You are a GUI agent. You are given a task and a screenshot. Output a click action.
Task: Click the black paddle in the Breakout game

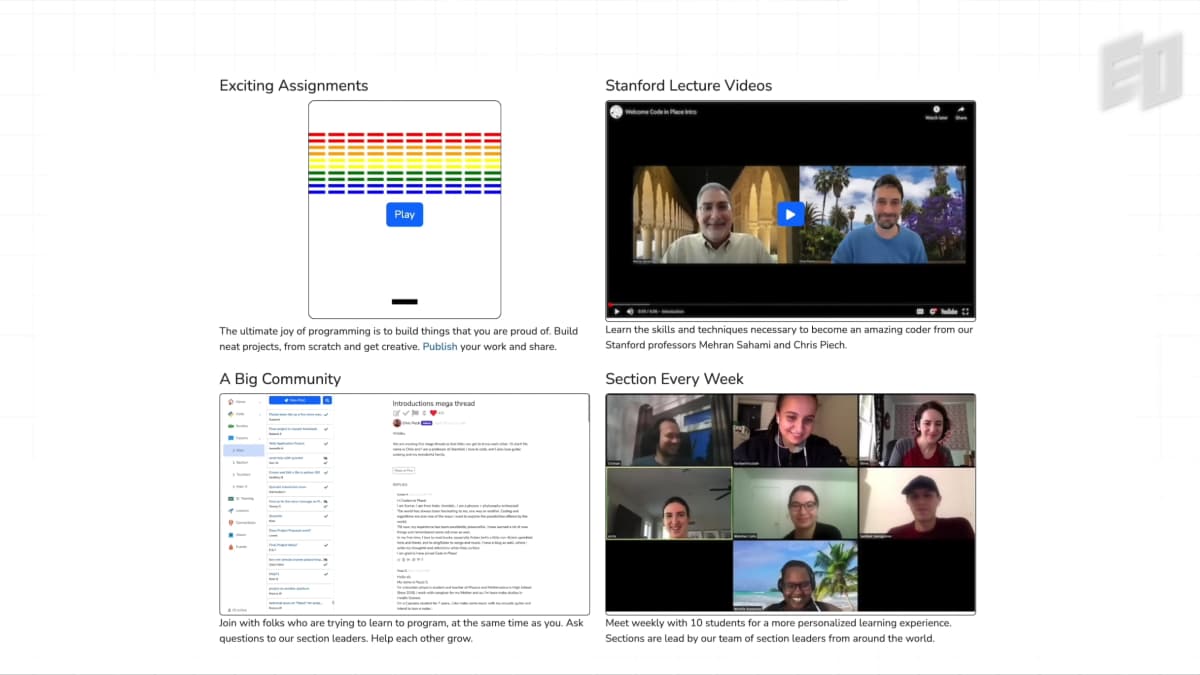(x=404, y=301)
